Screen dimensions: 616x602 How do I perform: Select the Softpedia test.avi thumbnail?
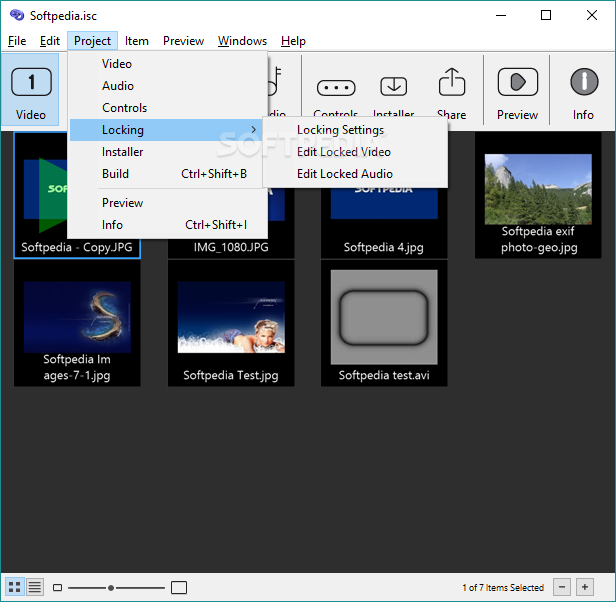click(x=384, y=323)
